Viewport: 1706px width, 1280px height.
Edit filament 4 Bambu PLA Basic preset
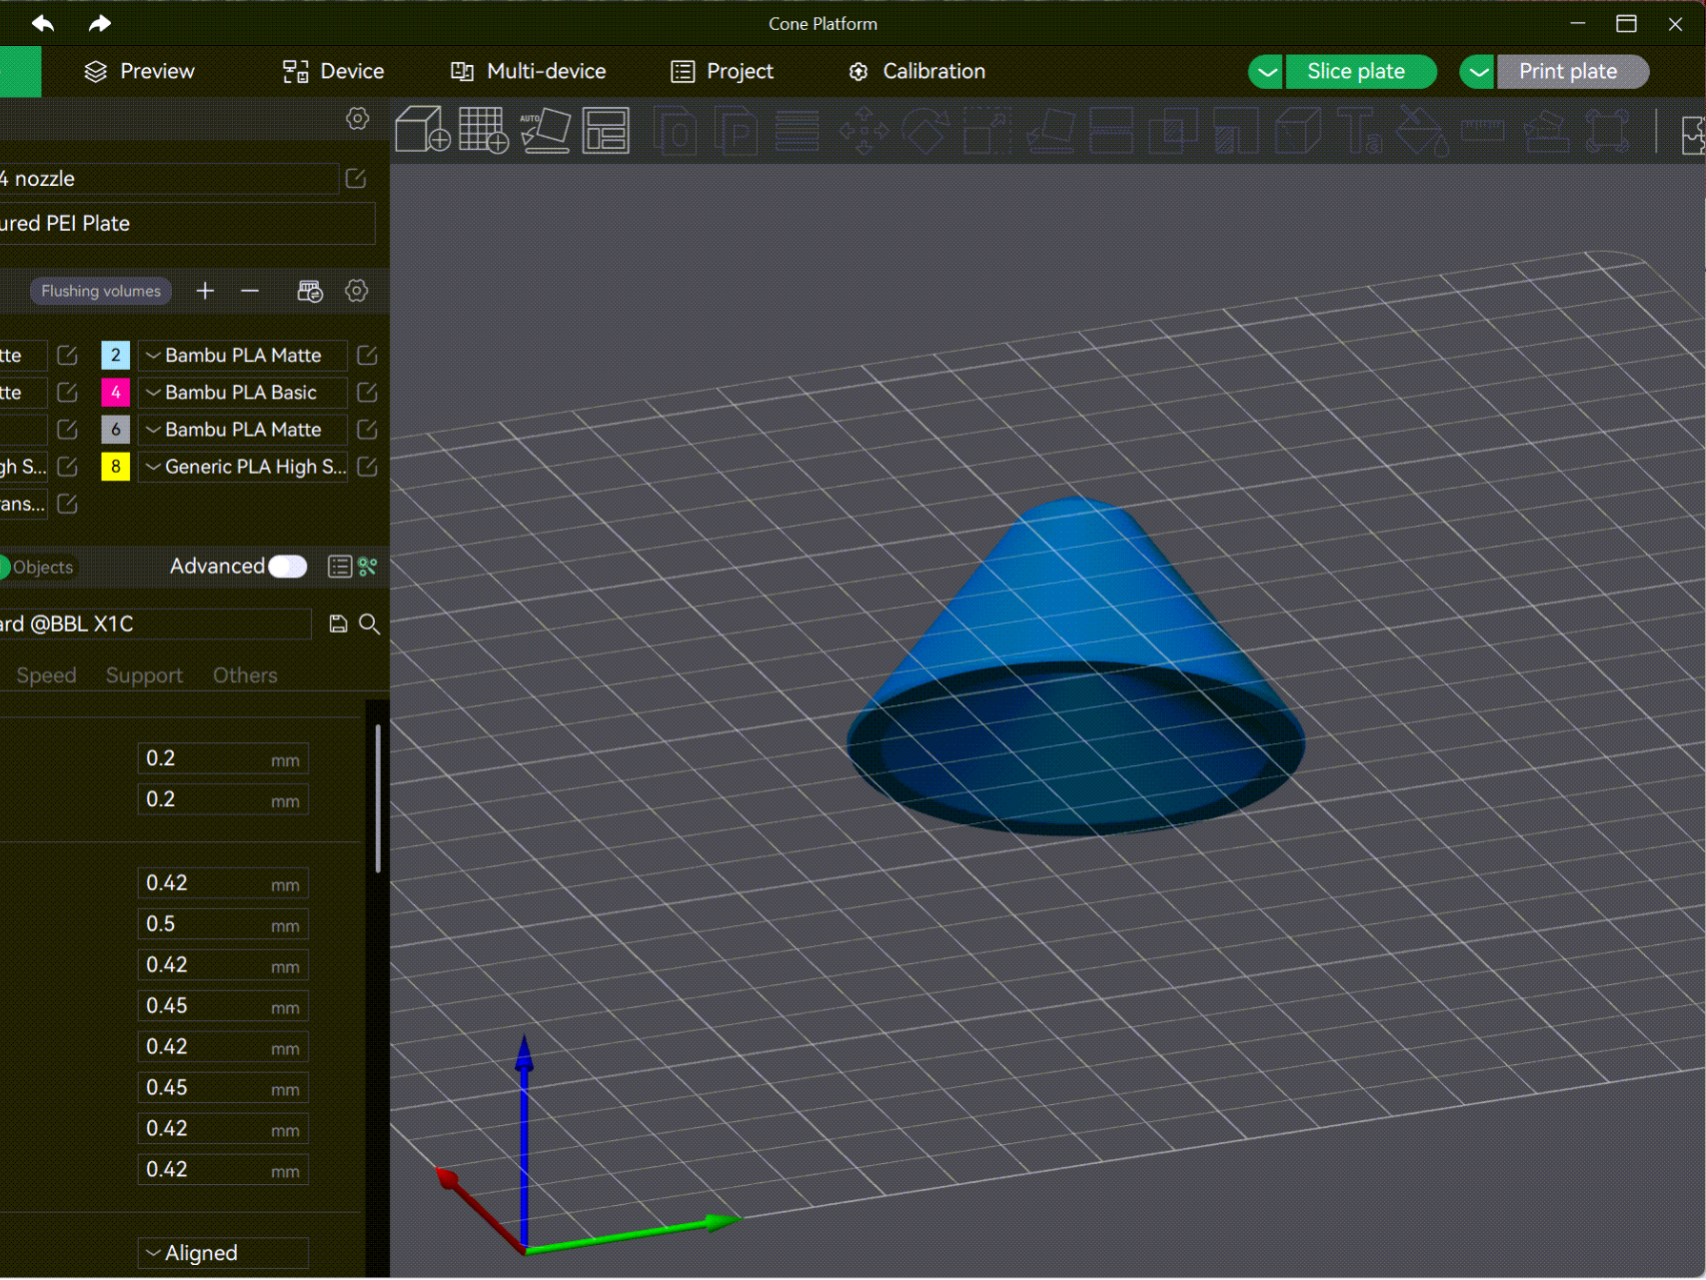[367, 392]
